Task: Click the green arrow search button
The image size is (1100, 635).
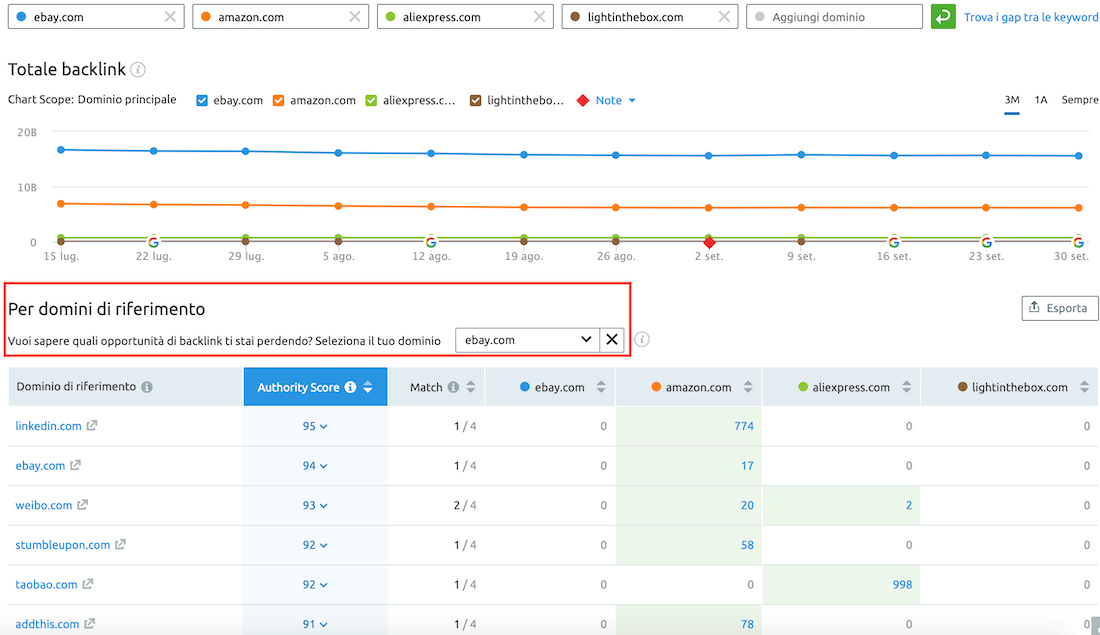Action: coord(943,16)
